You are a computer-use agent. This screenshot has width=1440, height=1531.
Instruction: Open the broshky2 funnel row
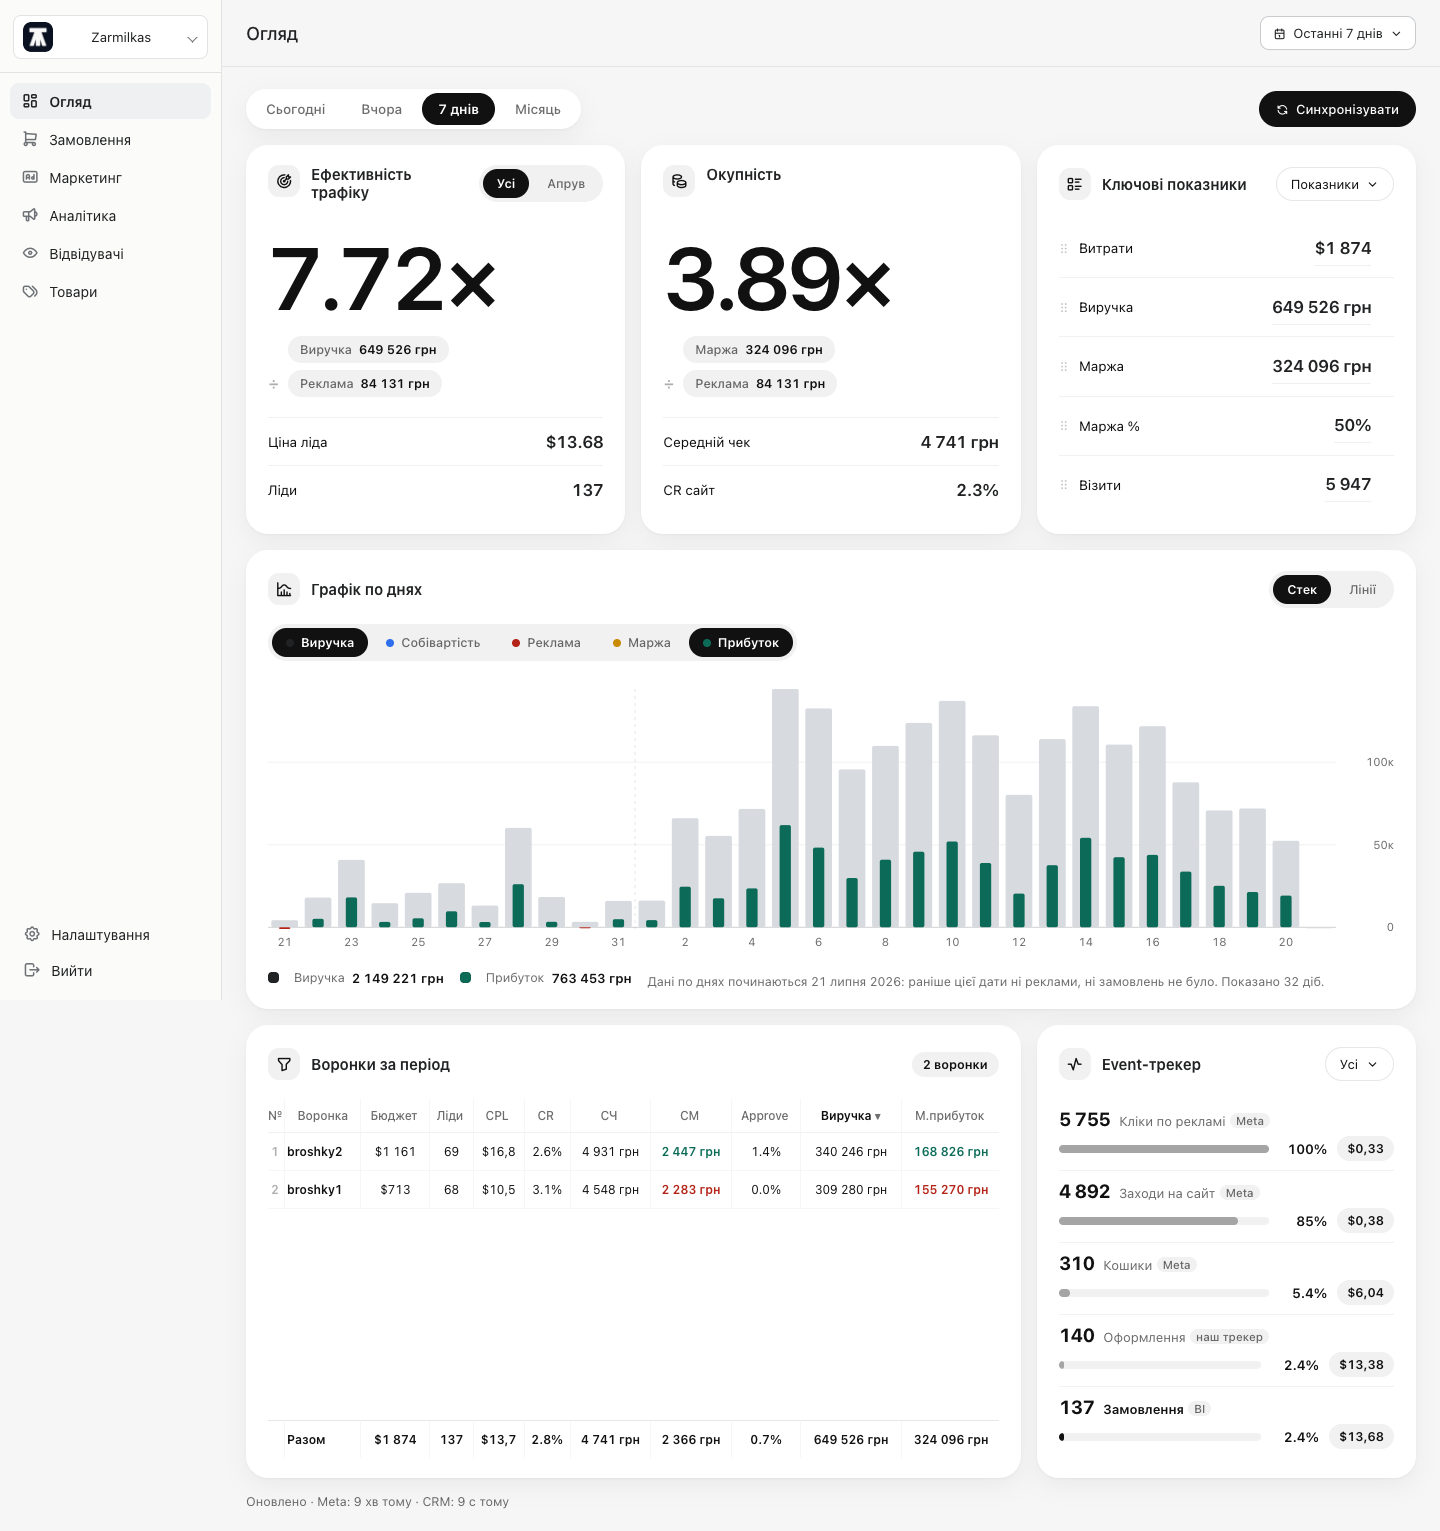click(x=633, y=1152)
